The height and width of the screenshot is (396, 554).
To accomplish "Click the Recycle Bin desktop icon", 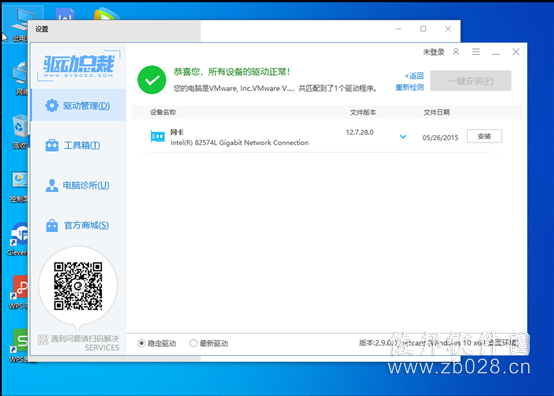I will 19,131.
